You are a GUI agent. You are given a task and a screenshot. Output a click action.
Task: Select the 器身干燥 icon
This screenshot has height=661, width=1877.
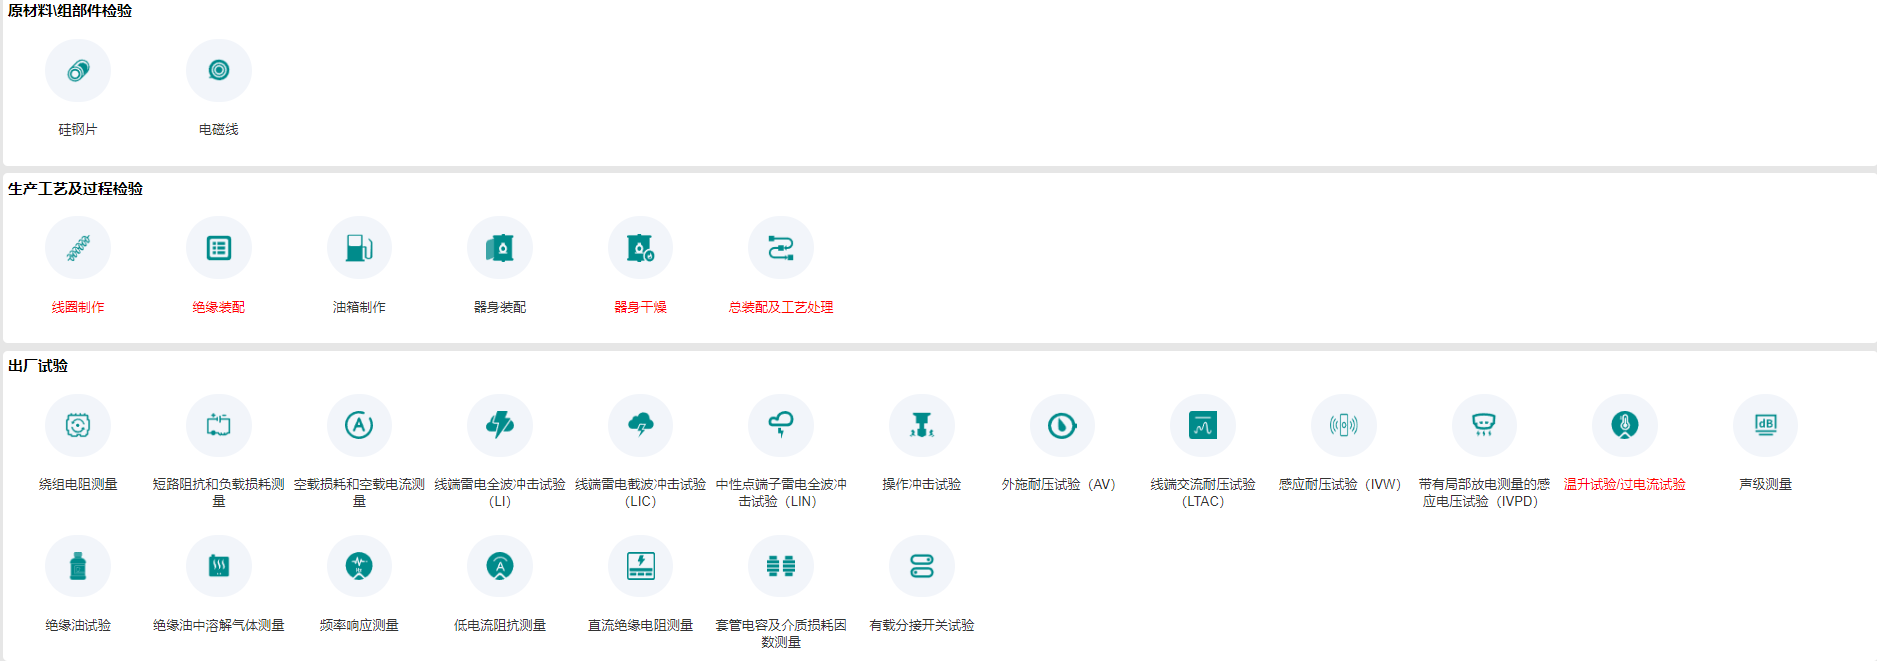640,248
